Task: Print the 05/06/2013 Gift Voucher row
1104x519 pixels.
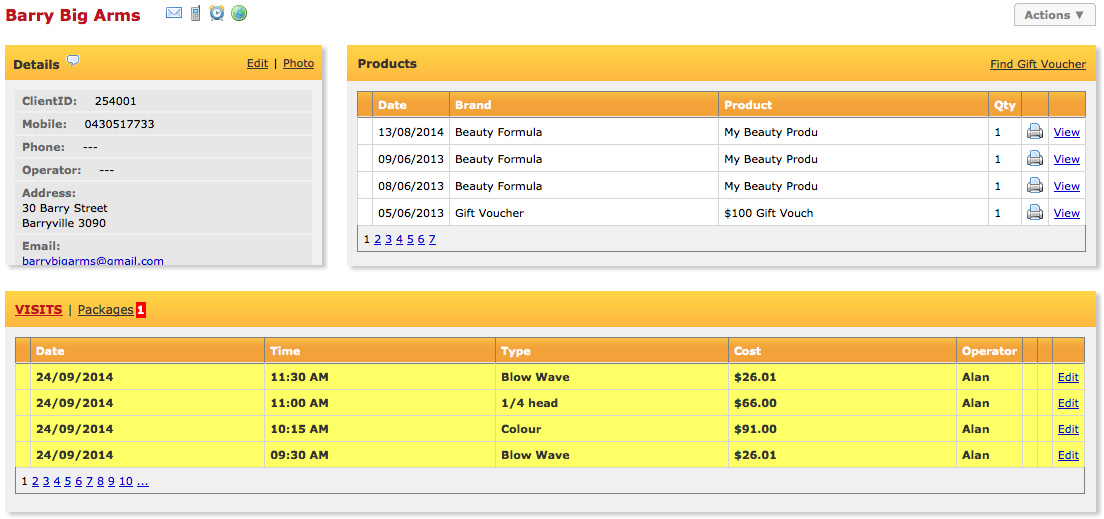Action: (x=1034, y=213)
